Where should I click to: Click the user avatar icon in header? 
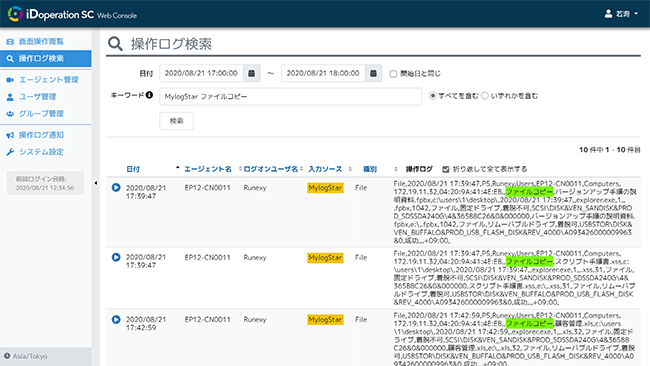point(608,14)
